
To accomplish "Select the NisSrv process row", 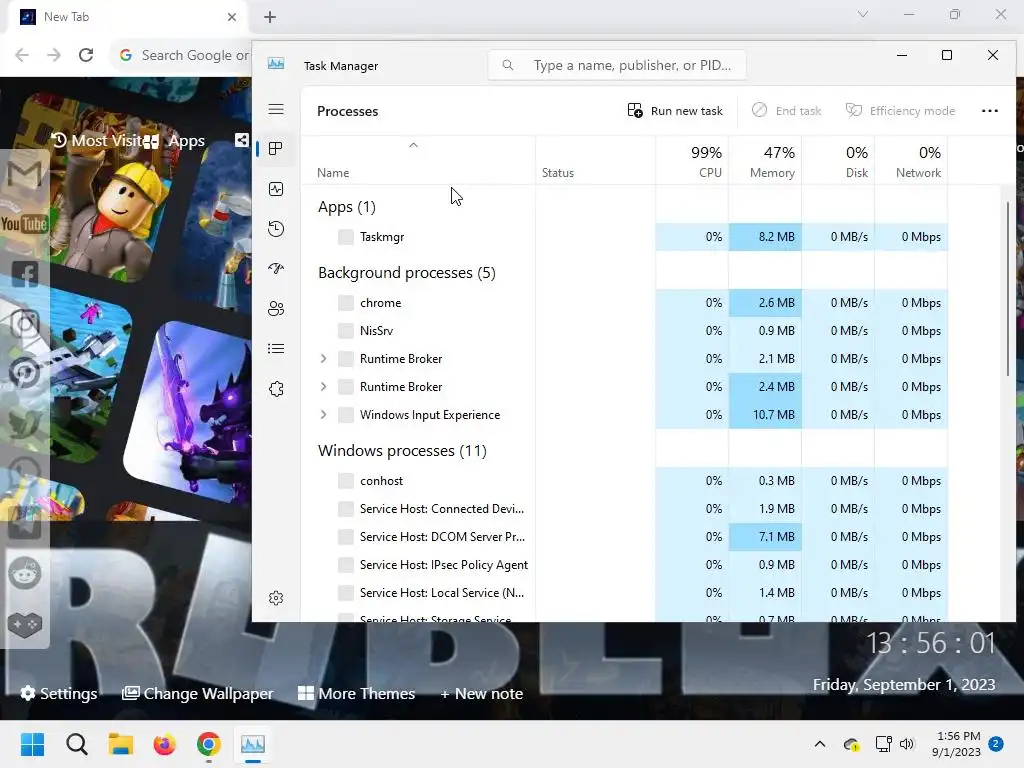I will tap(625, 331).
